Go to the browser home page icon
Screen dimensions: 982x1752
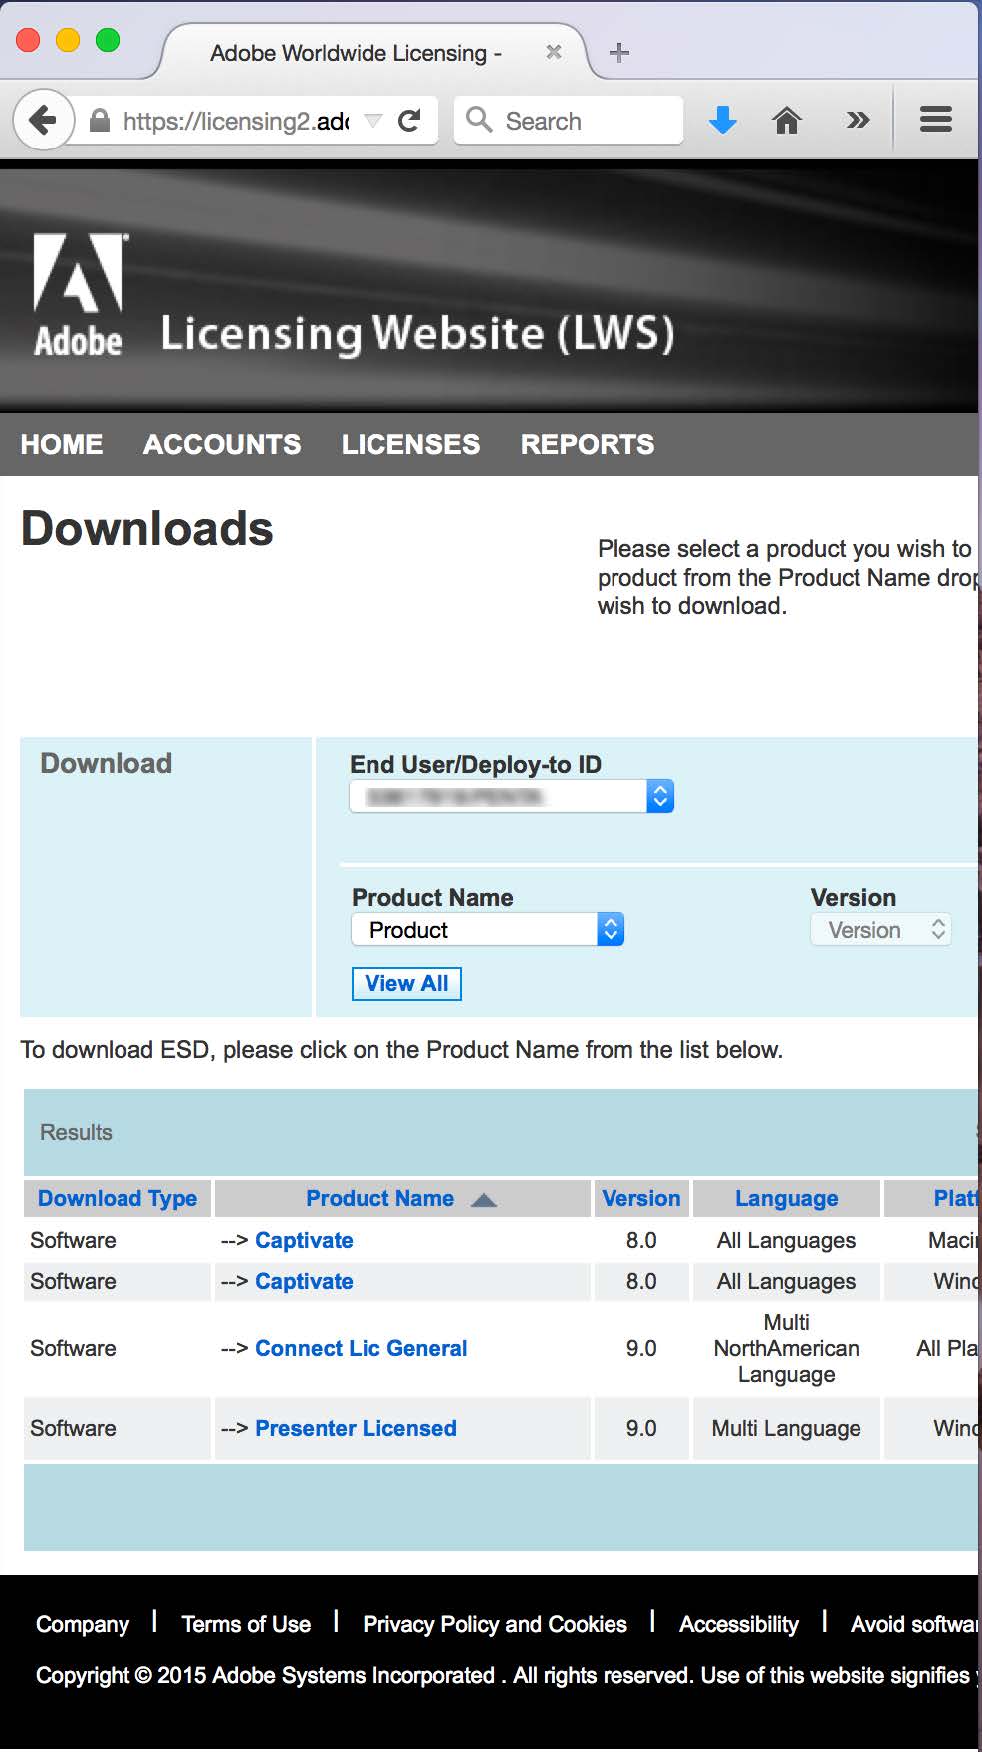[x=787, y=121]
